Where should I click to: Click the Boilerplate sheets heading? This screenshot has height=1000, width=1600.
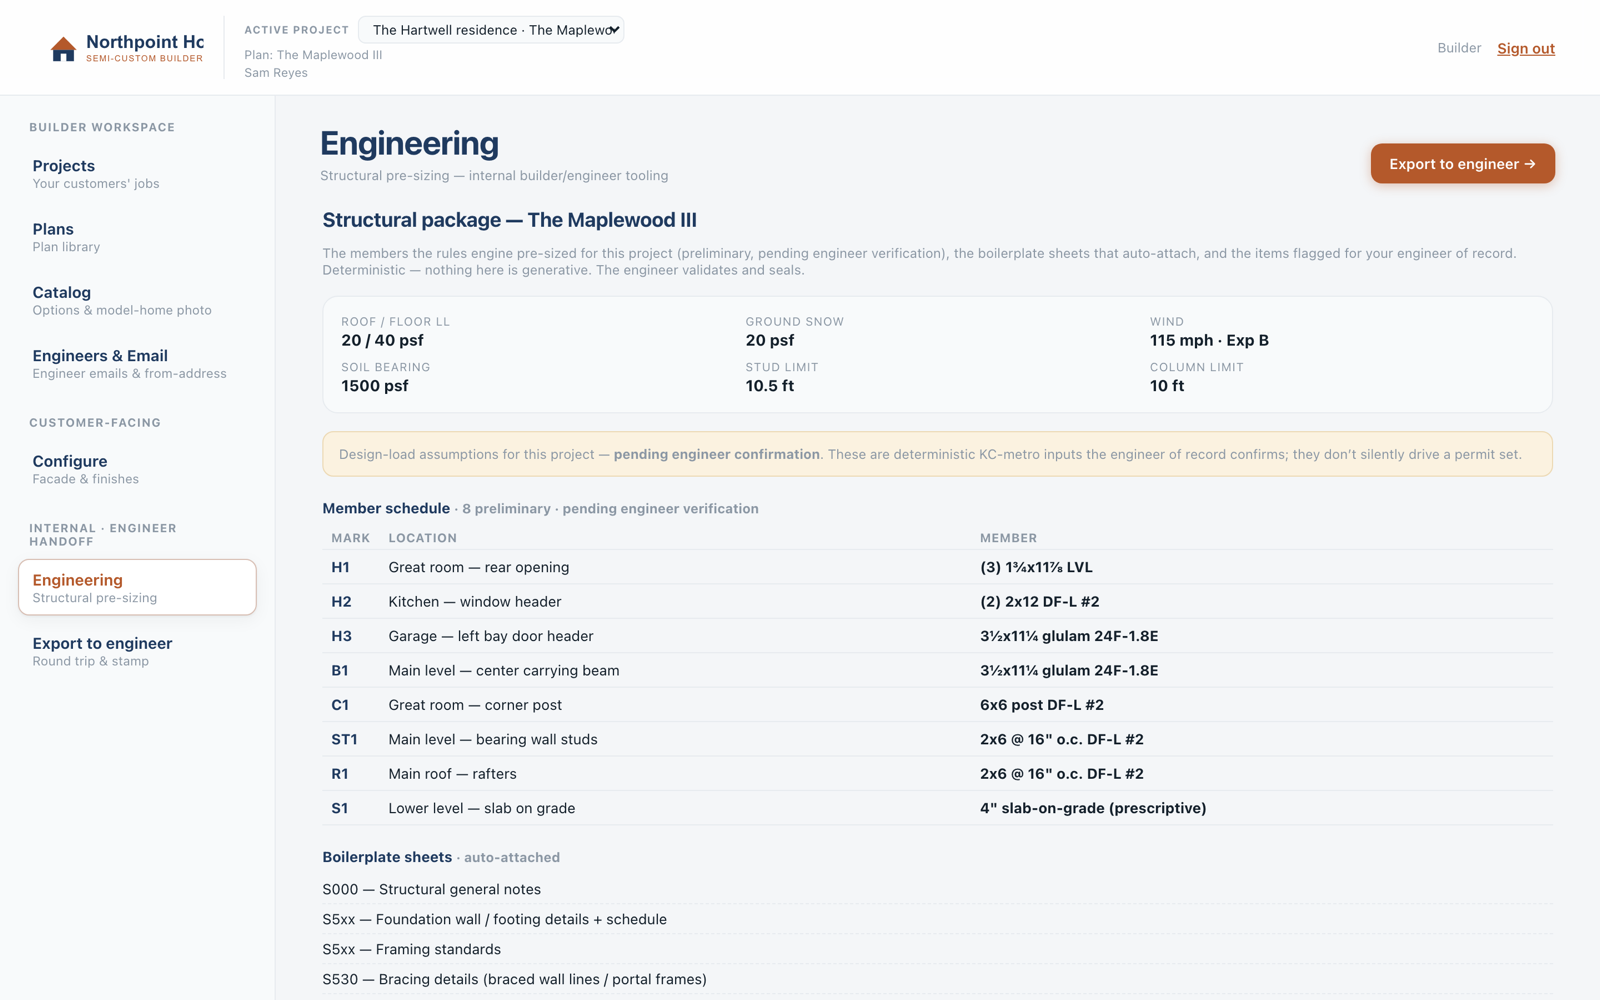pos(387,857)
